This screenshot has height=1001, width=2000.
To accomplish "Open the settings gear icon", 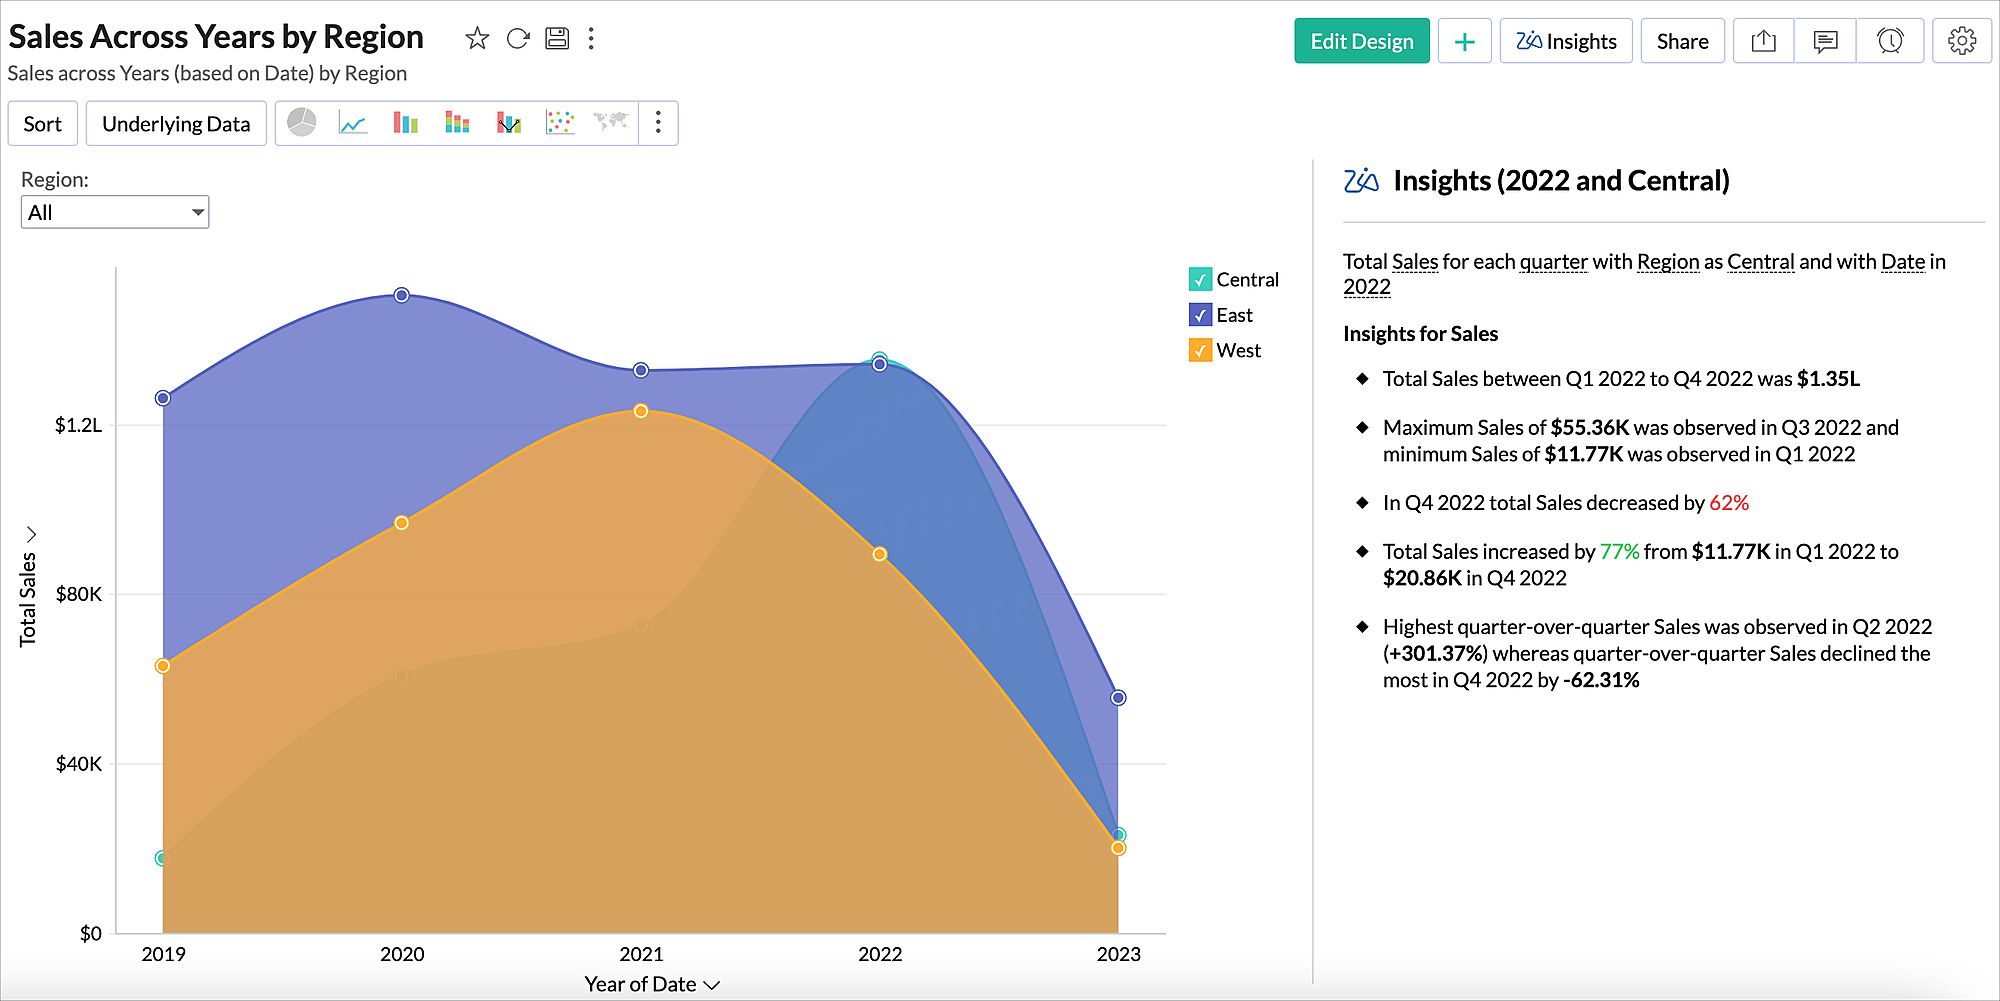I will 1962,41.
